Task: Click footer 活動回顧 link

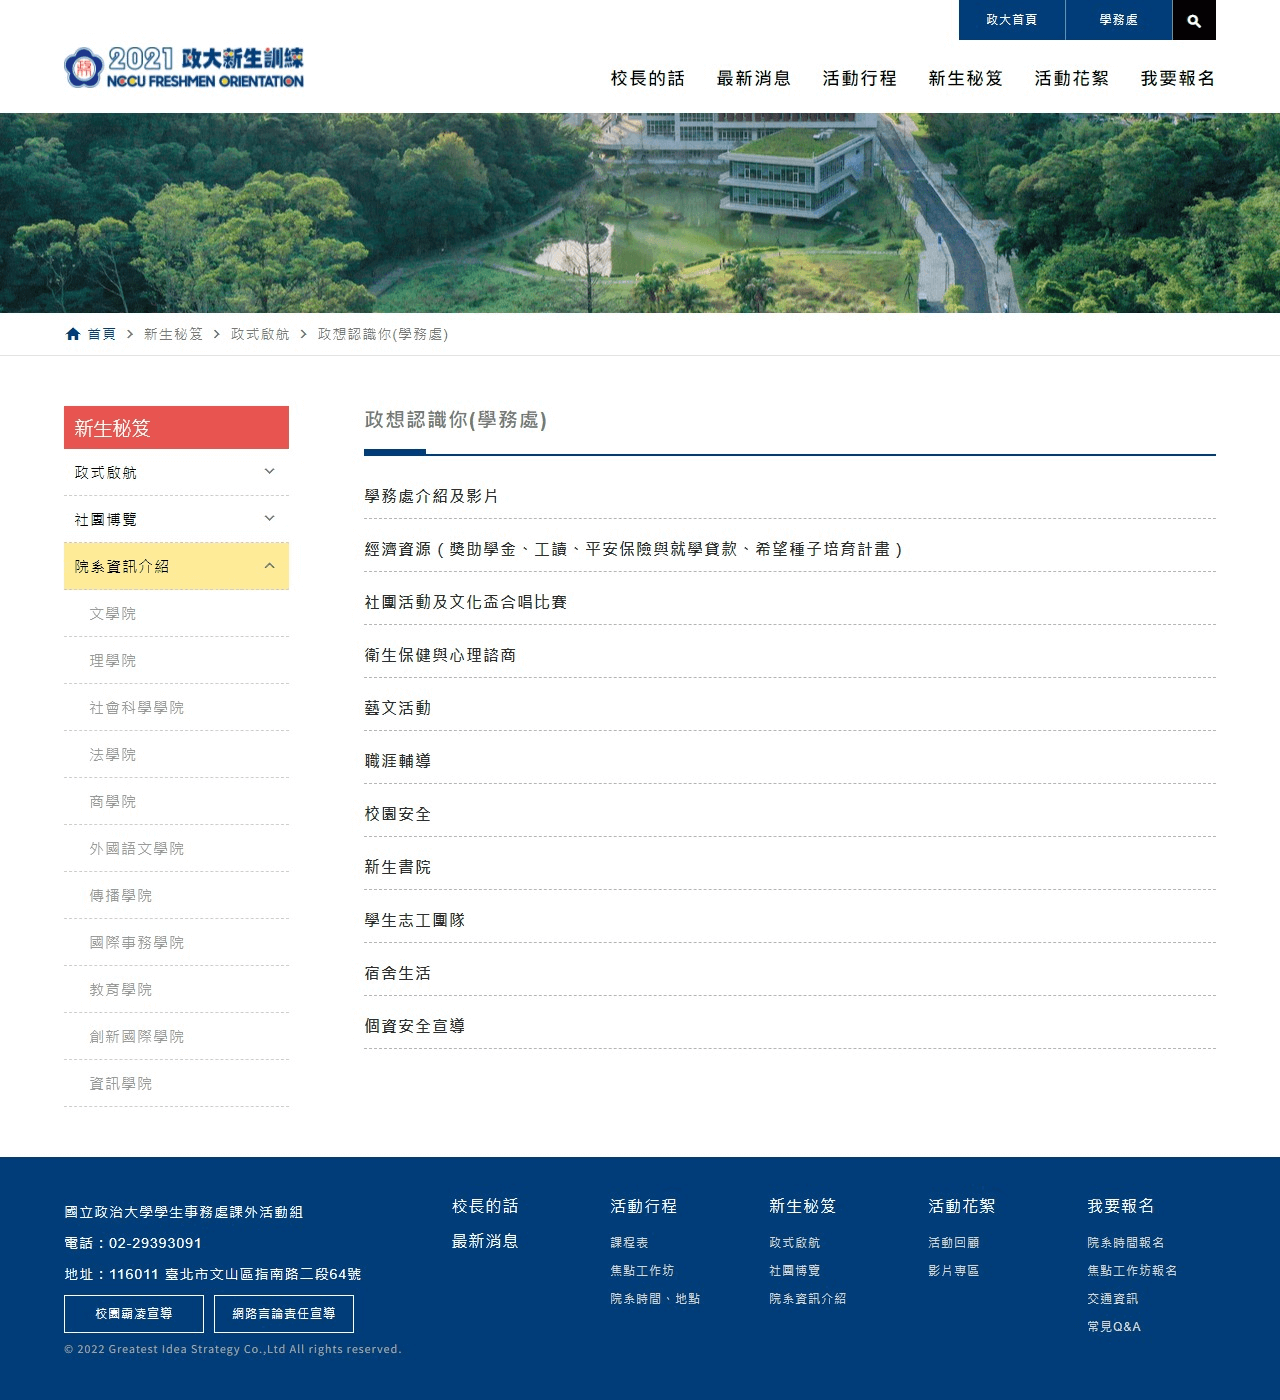Action: [954, 1242]
